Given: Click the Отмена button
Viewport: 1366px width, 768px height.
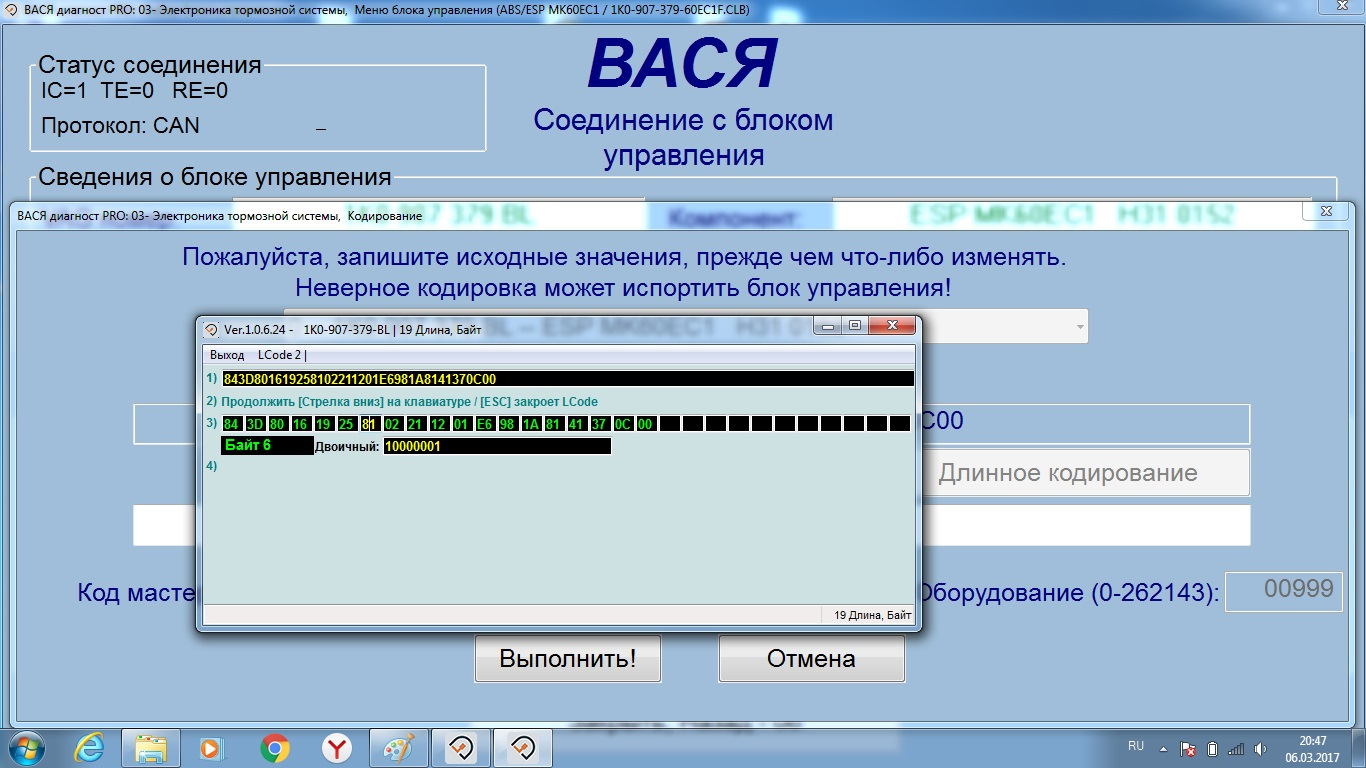Looking at the screenshot, I should 811,659.
